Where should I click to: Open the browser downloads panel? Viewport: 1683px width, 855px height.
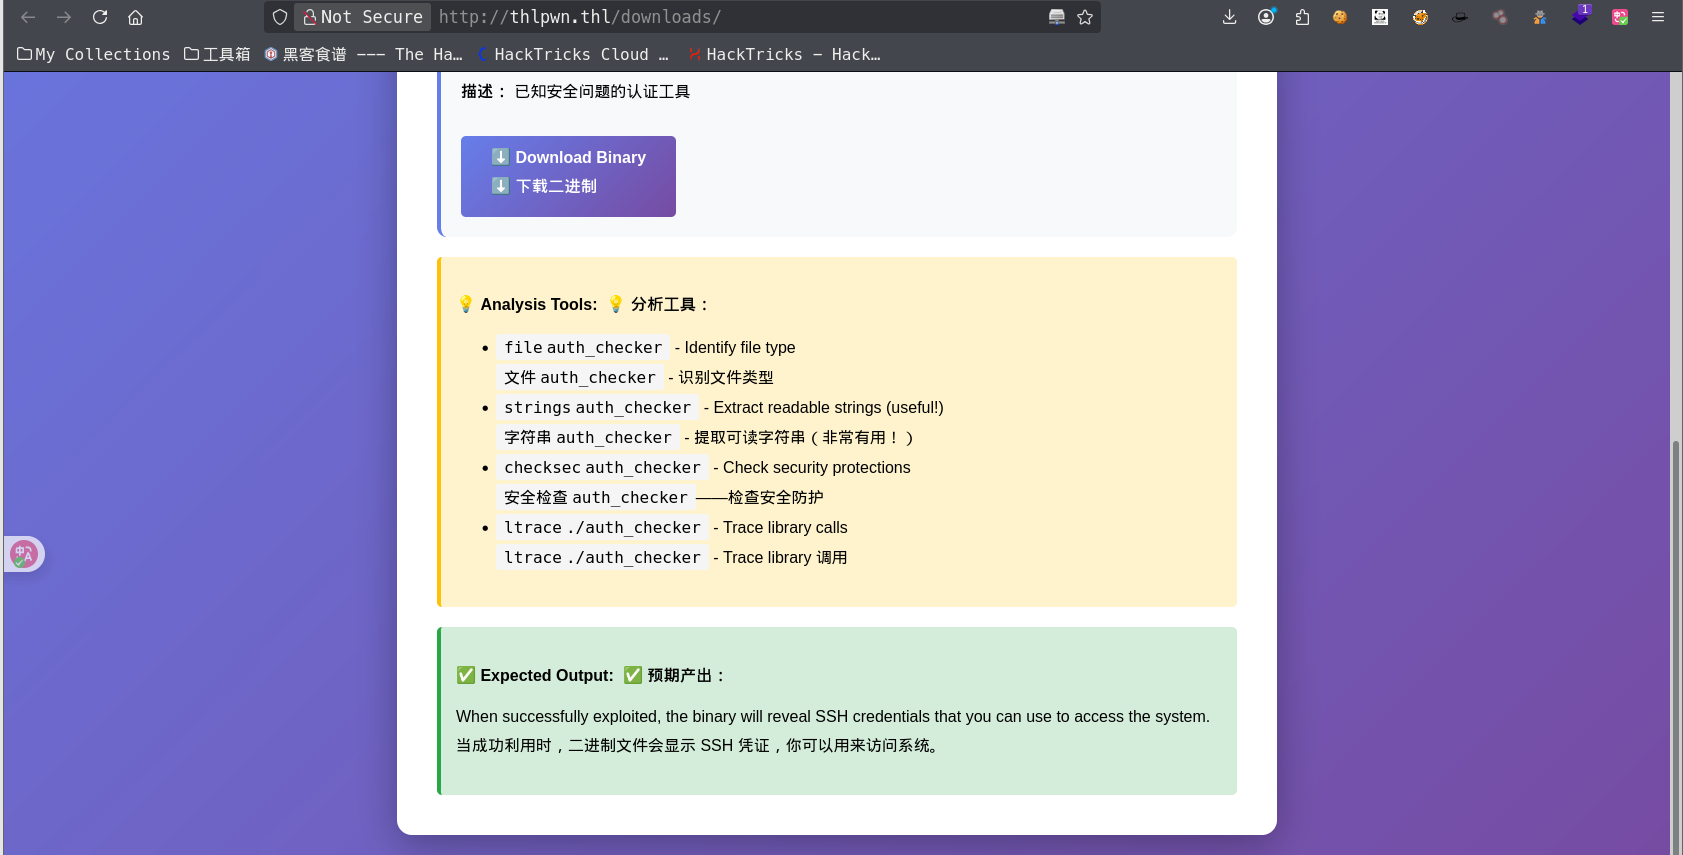click(1229, 17)
